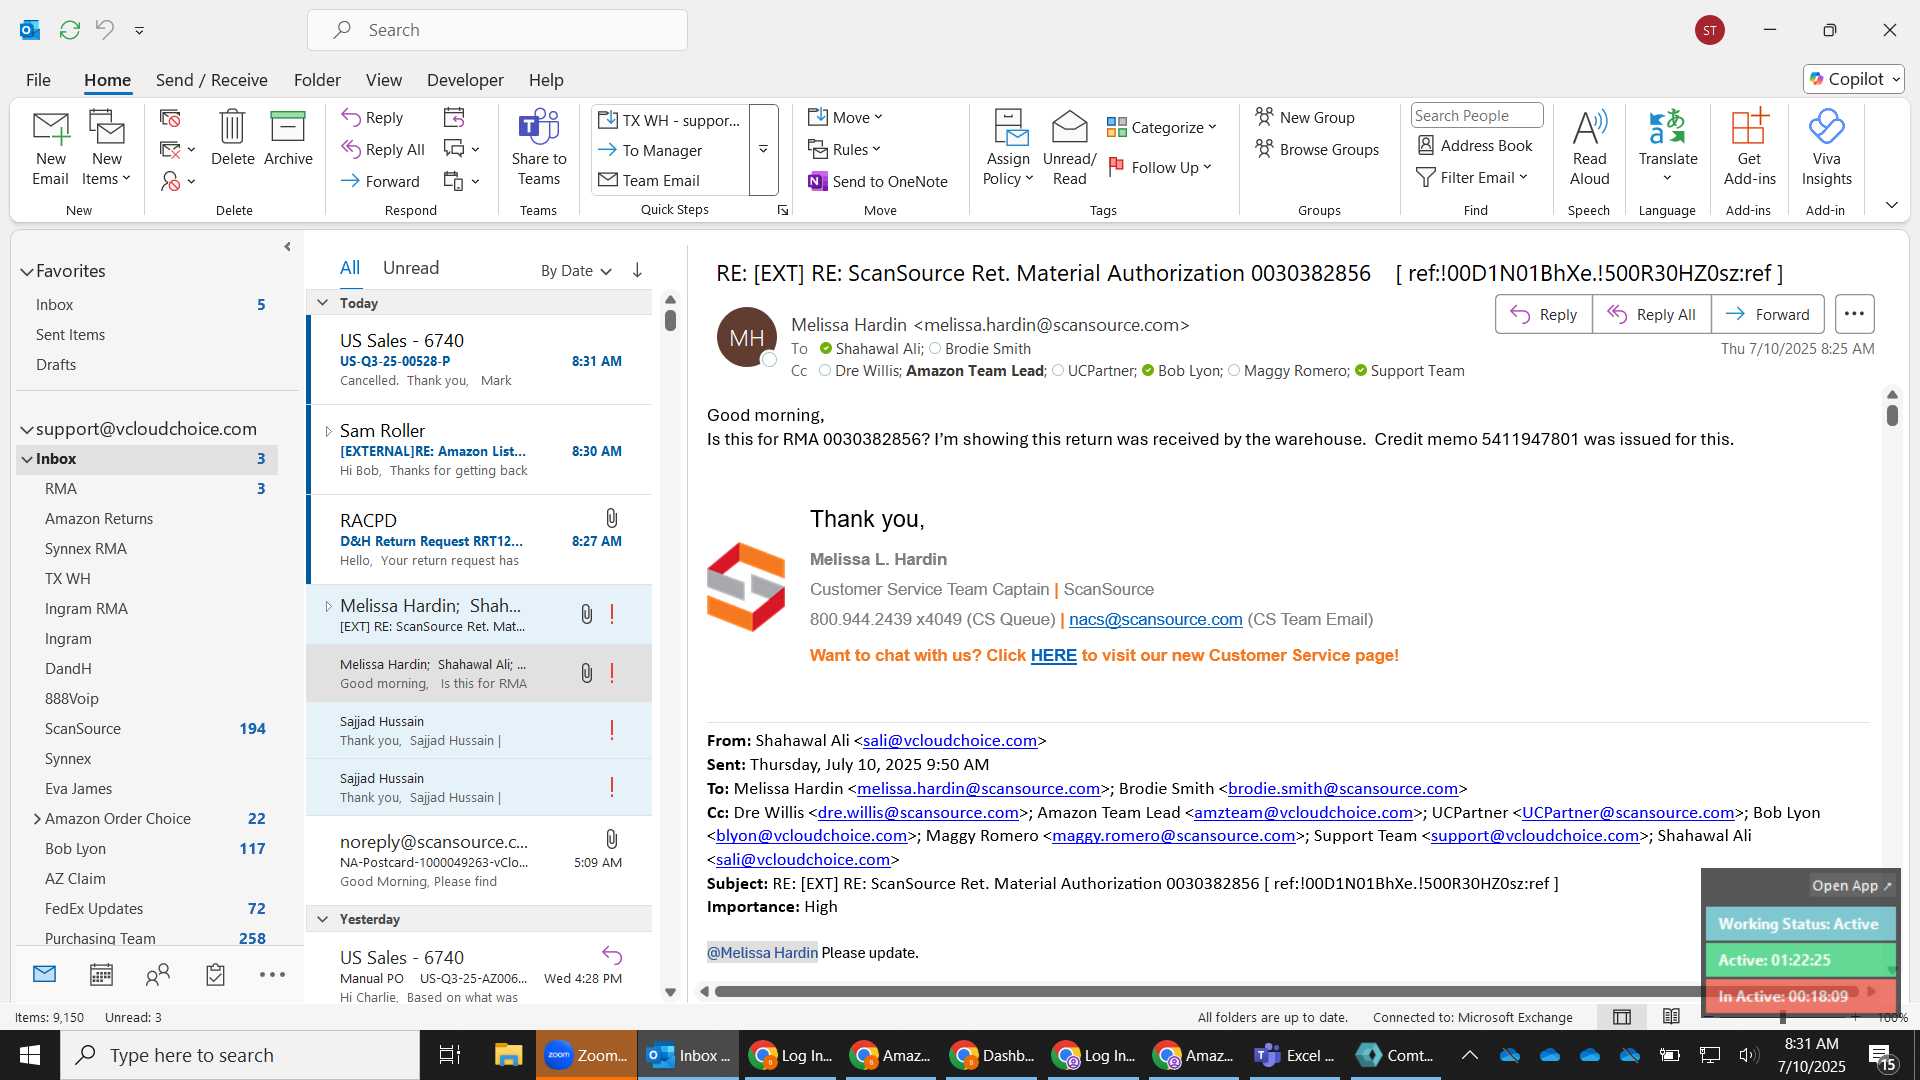This screenshot has height=1080, width=1920.
Task: Click Forward in reading pane
Action: pyautogui.click(x=1767, y=314)
